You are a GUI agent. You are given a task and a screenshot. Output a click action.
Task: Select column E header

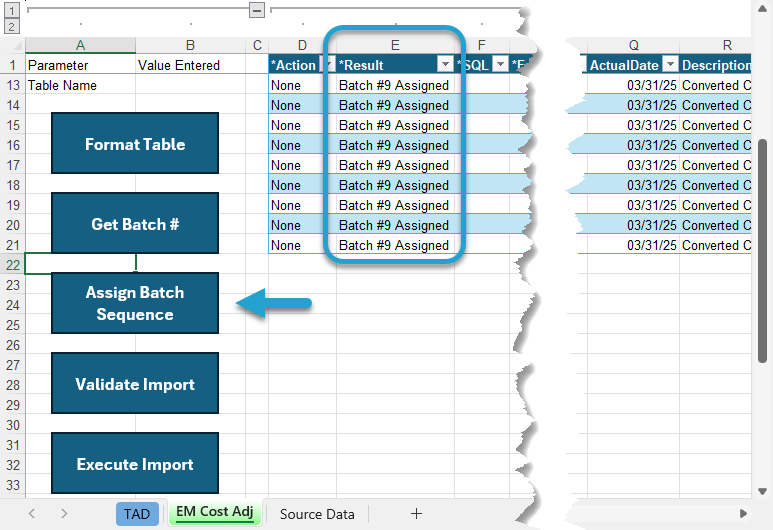(395, 45)
